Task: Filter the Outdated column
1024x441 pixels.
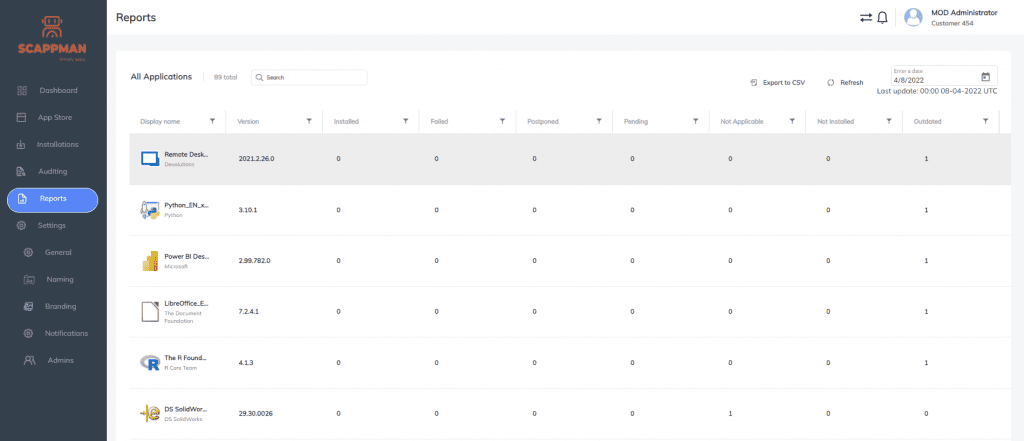Action: [x=985, y=121]
